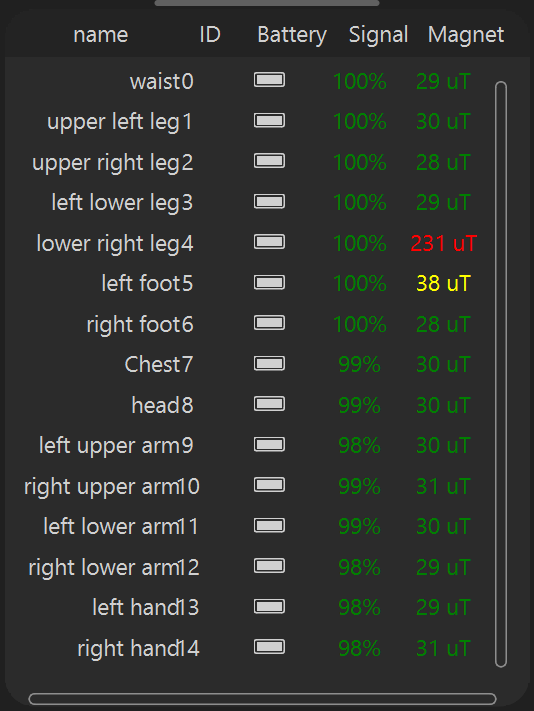Select the upper right leg sensor row name
The image size is (534, 711).
[x=113, y=163]
